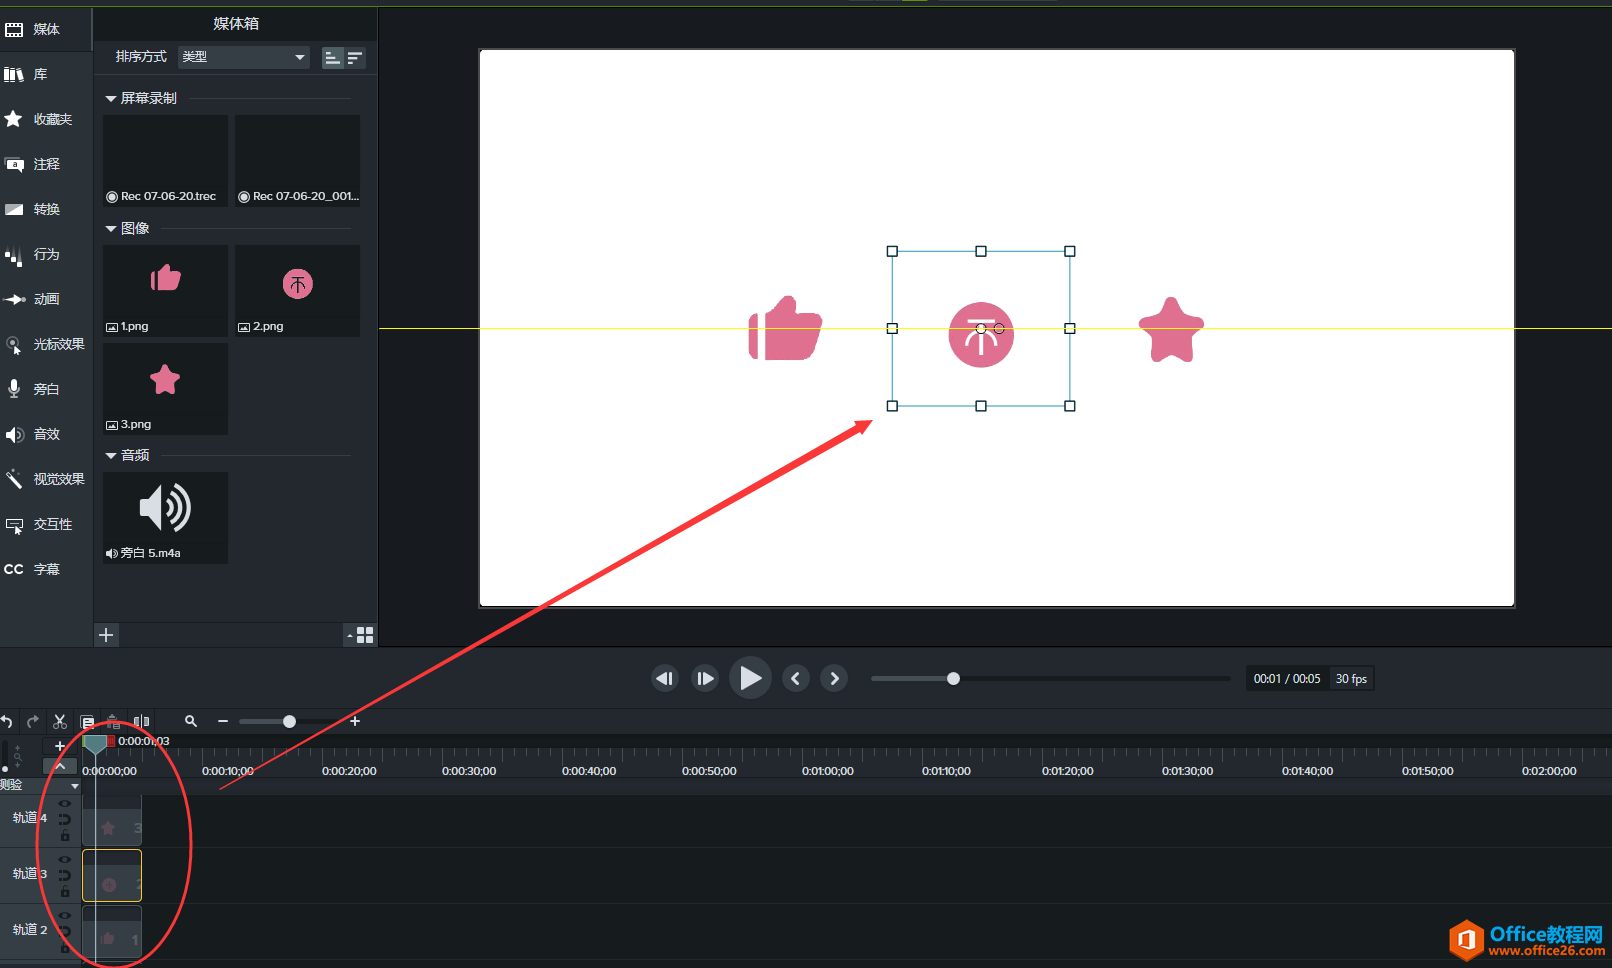
Task: Open the 媒体 tab
Action: coord(46,29)
